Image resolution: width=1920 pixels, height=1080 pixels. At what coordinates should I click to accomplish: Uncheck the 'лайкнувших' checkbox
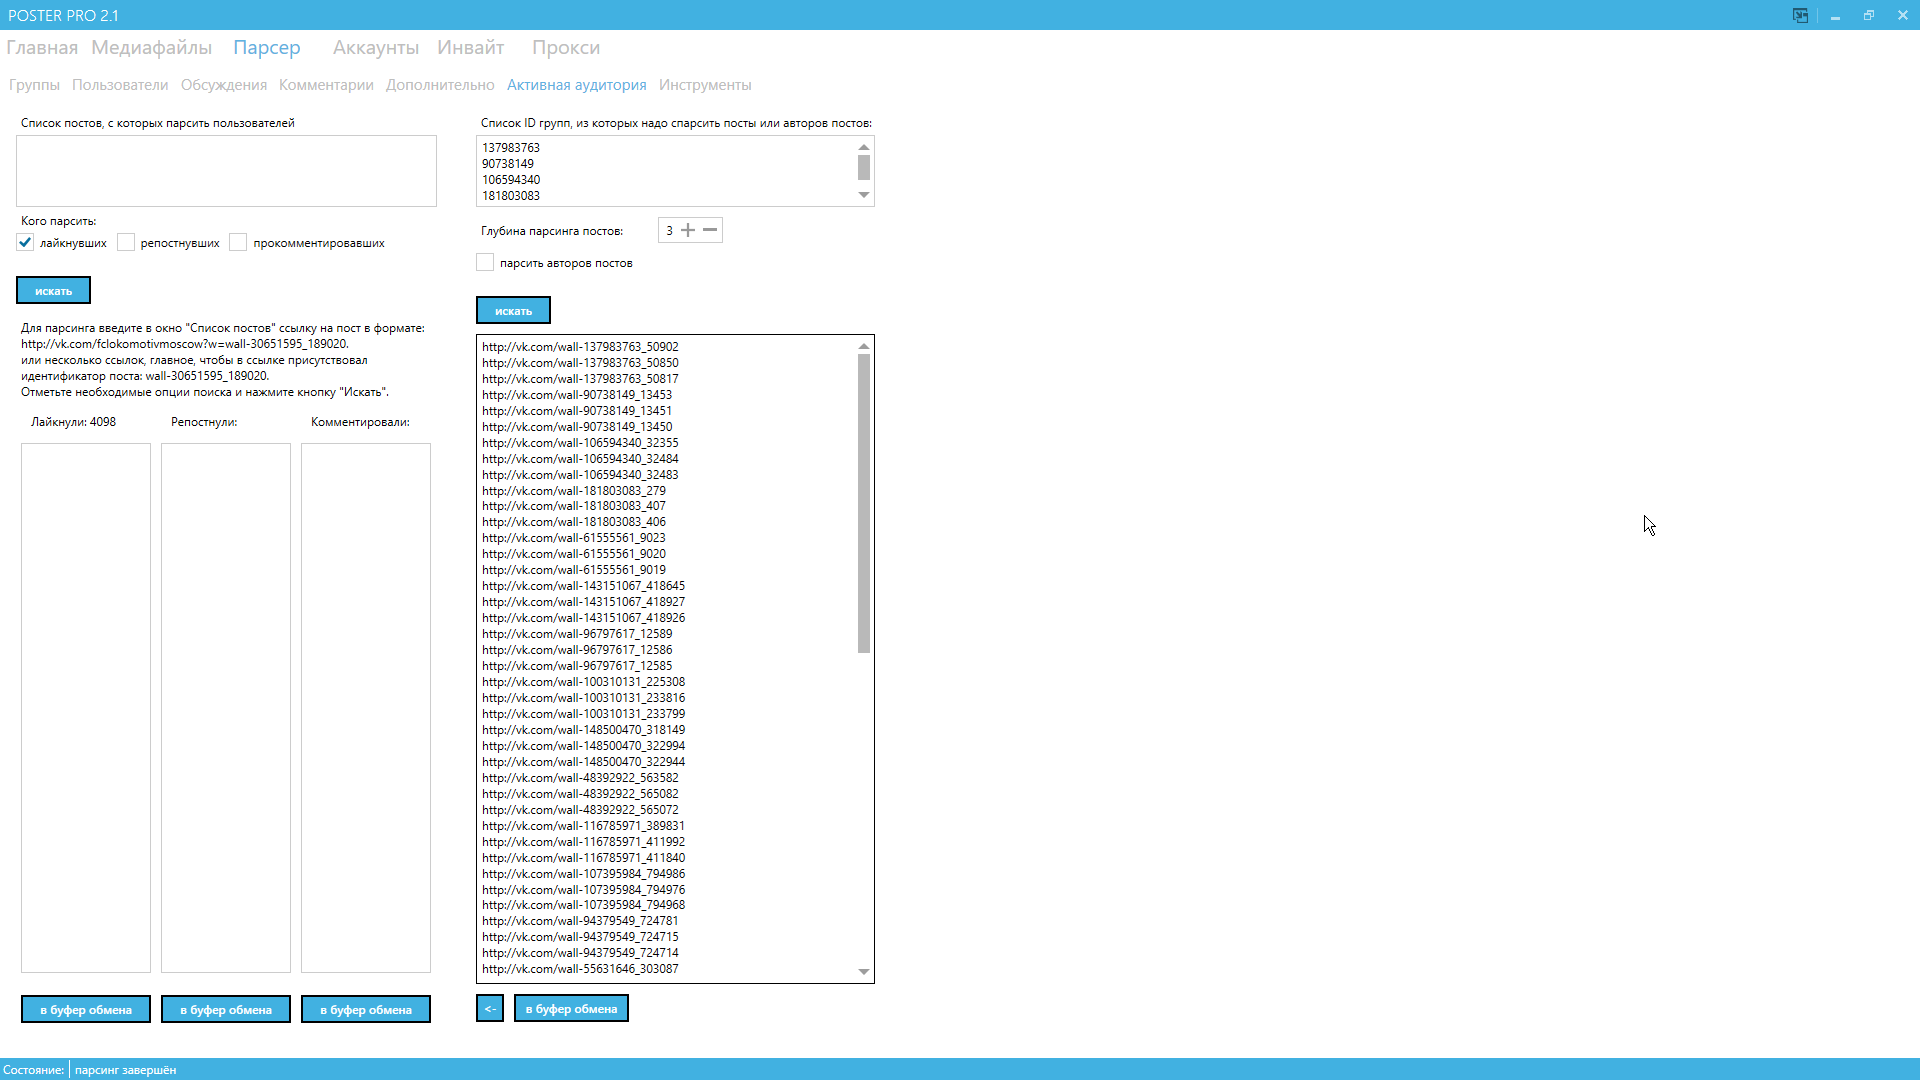coord(26,243)
